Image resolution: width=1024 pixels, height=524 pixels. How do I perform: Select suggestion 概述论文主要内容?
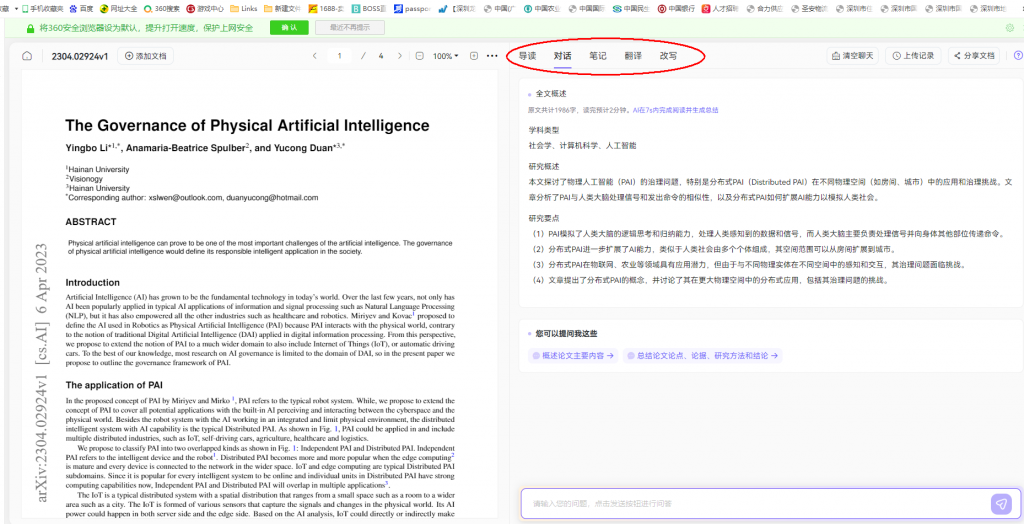coord(573,356)
